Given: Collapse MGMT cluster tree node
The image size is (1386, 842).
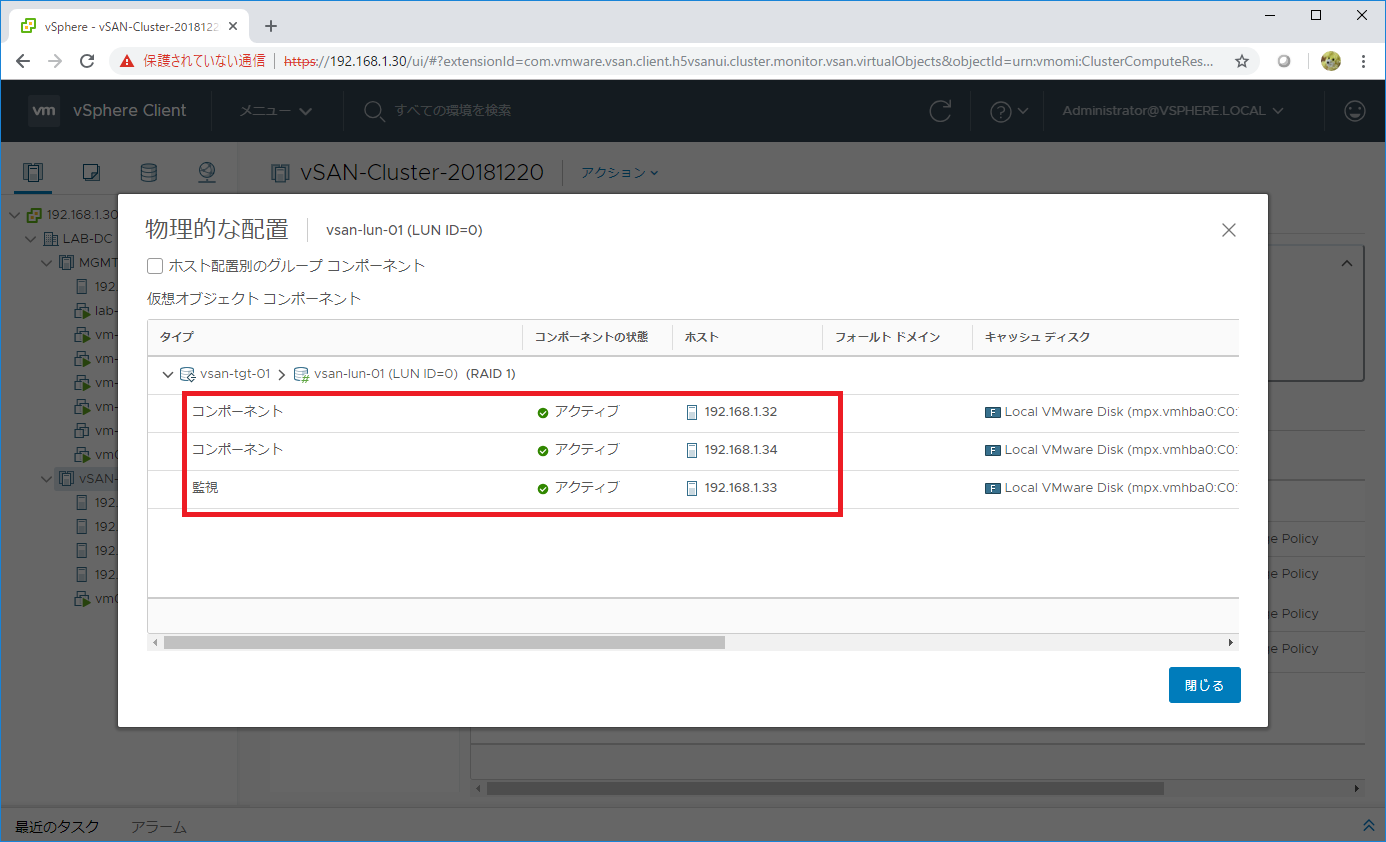Looking at the screenshot, I should pos(47,263).
